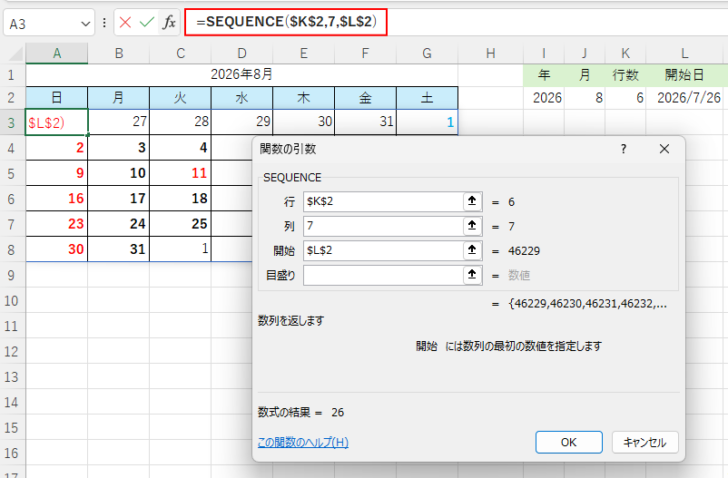Image resolution: width=728 pixels, height=478 pixels.
Task: Open この関数のヘルプ(H) link
Action: click(x=303, y=442)
